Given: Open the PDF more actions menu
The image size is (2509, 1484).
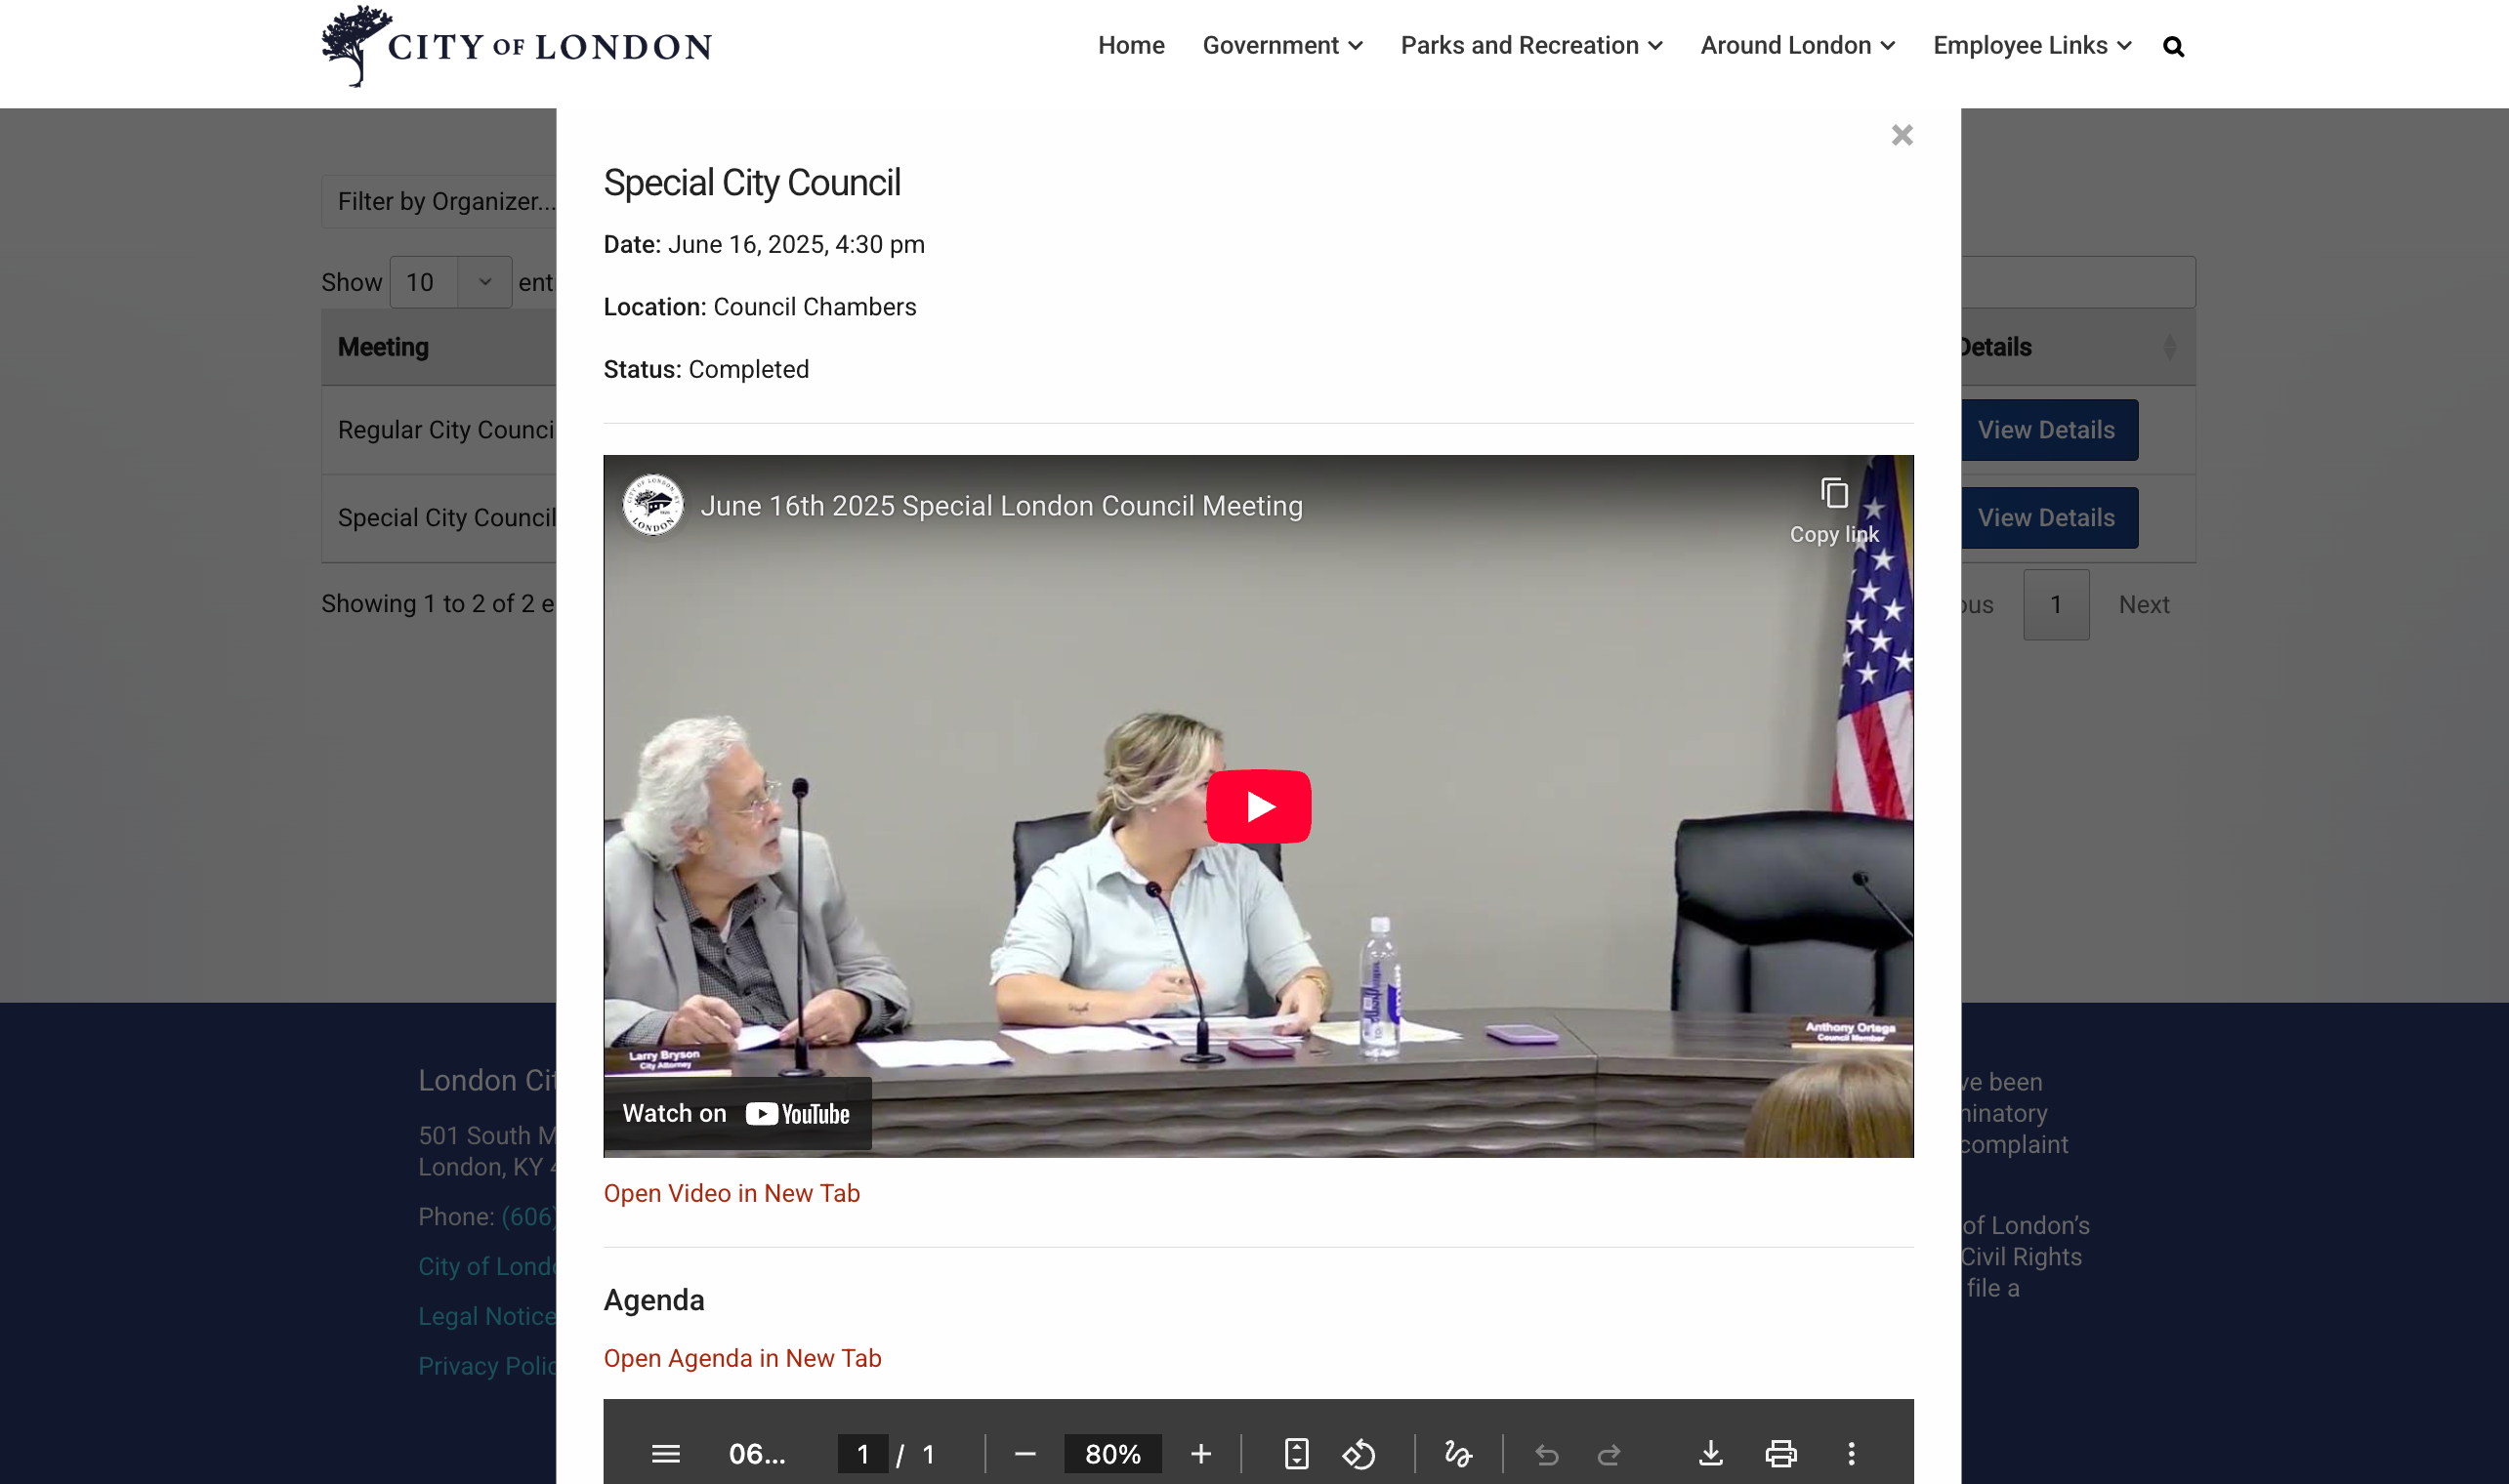Looking at the screenshot, I should 1851,1453.
